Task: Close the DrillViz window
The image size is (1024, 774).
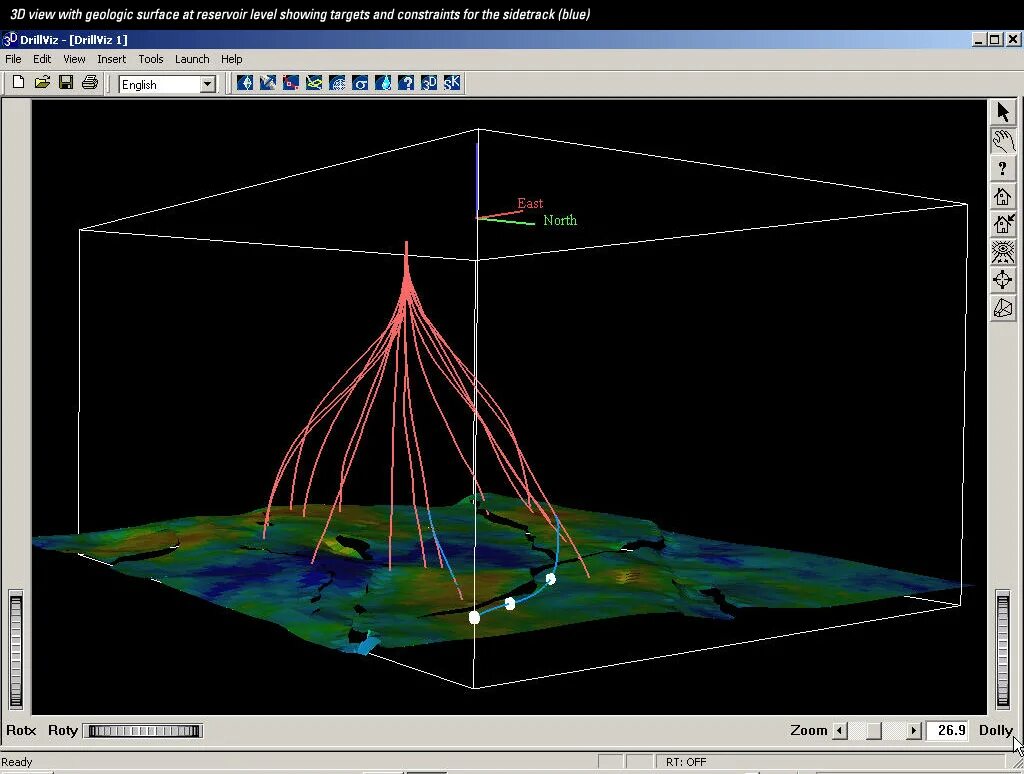Action: click(1012, 40)
